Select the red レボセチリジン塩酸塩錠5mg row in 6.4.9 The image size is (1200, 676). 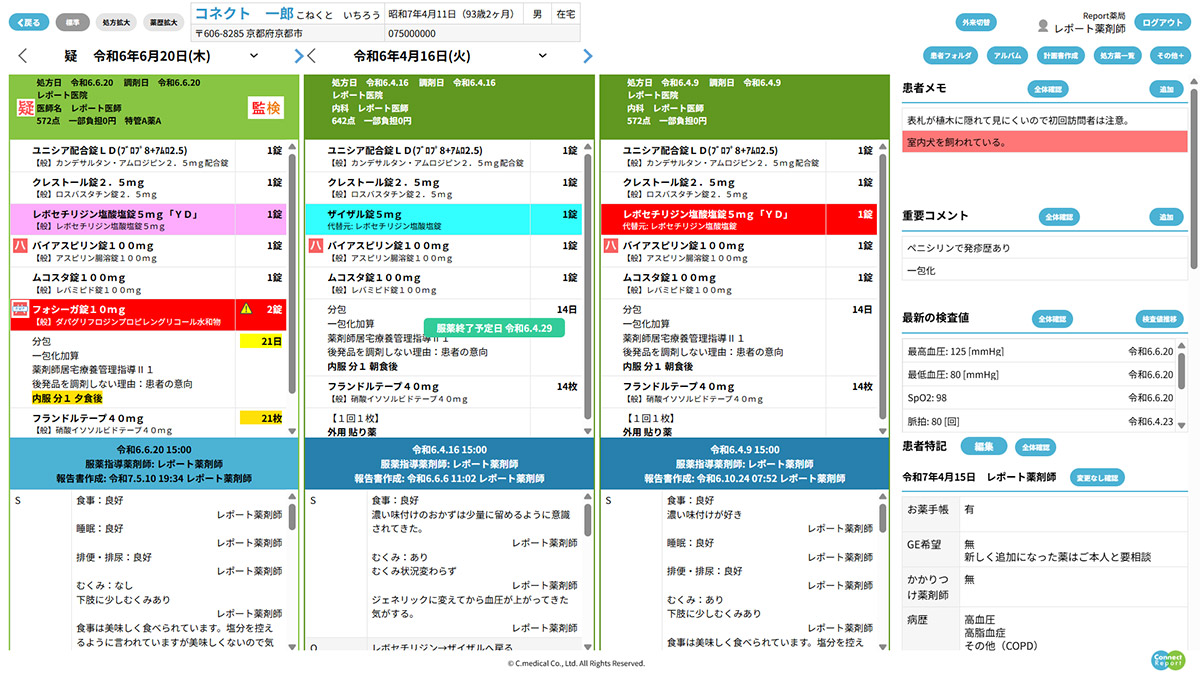pyautogui.click(x=738, y=220)
